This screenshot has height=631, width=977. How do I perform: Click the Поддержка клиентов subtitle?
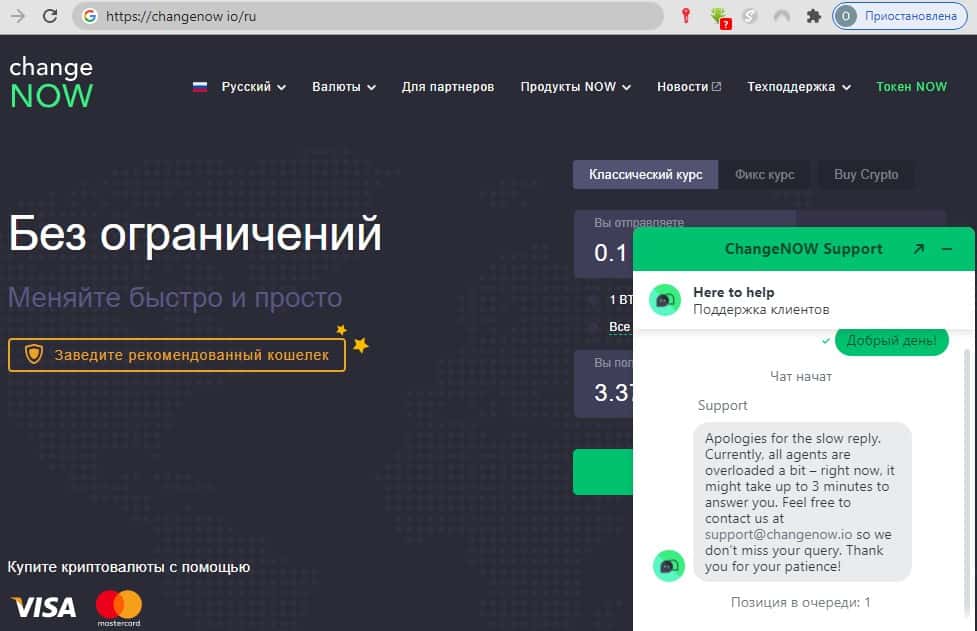(761, 310)
